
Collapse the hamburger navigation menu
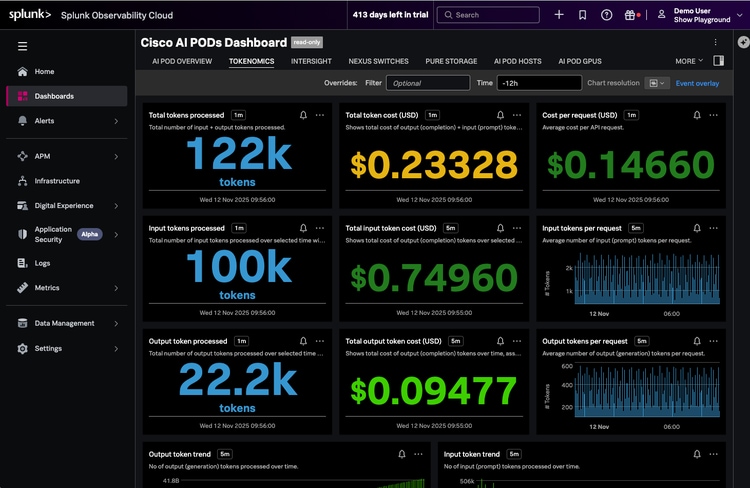[22, 46]
